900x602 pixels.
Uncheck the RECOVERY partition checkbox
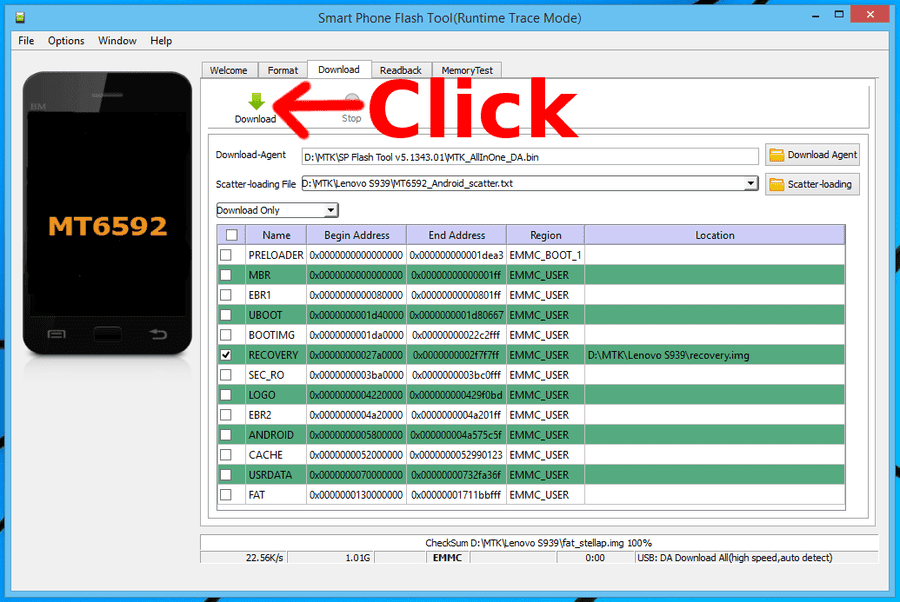(226, 355)
